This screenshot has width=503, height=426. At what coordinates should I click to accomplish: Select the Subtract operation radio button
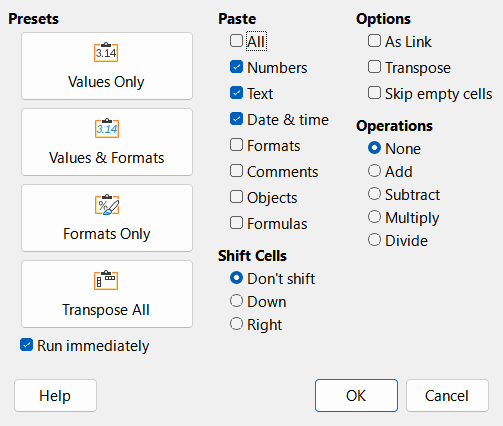pyautogui.click(x=374, y=194)
